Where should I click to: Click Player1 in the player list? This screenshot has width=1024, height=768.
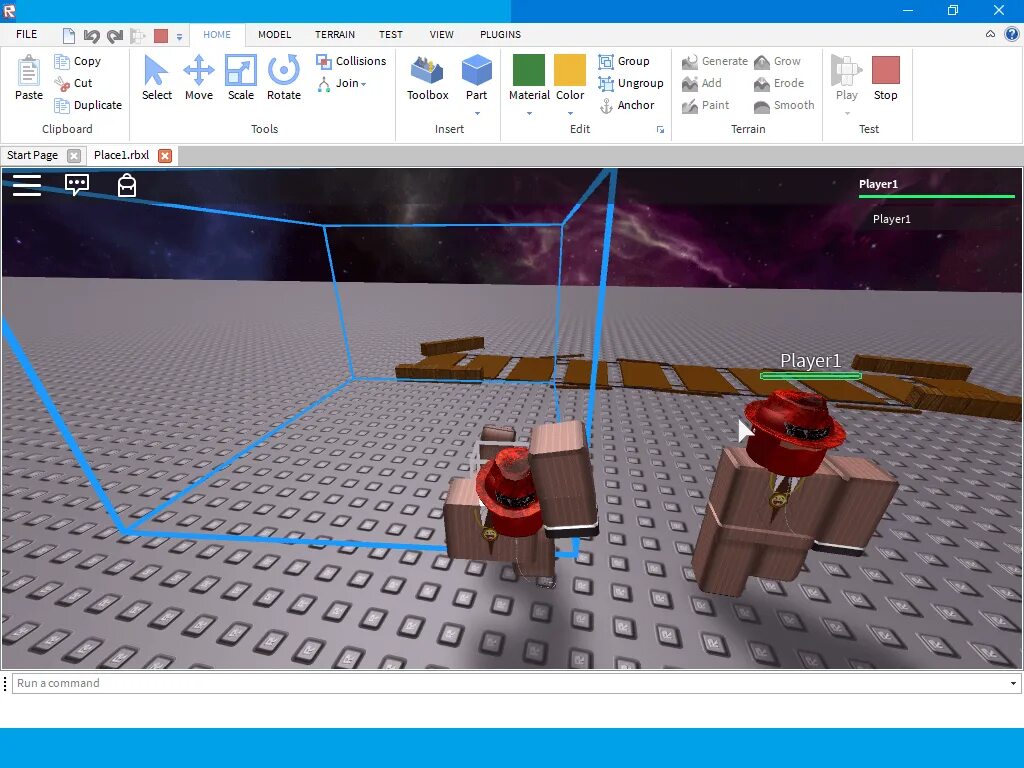tap(891, 219)
